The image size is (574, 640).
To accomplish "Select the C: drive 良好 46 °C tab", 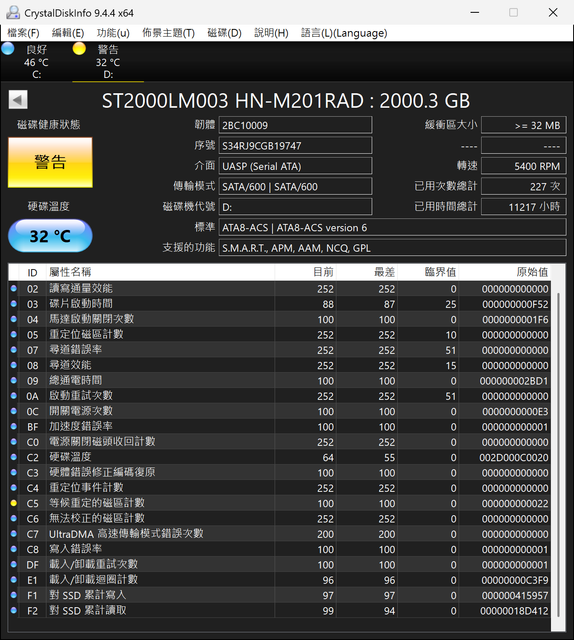I will tap(36, 62).
